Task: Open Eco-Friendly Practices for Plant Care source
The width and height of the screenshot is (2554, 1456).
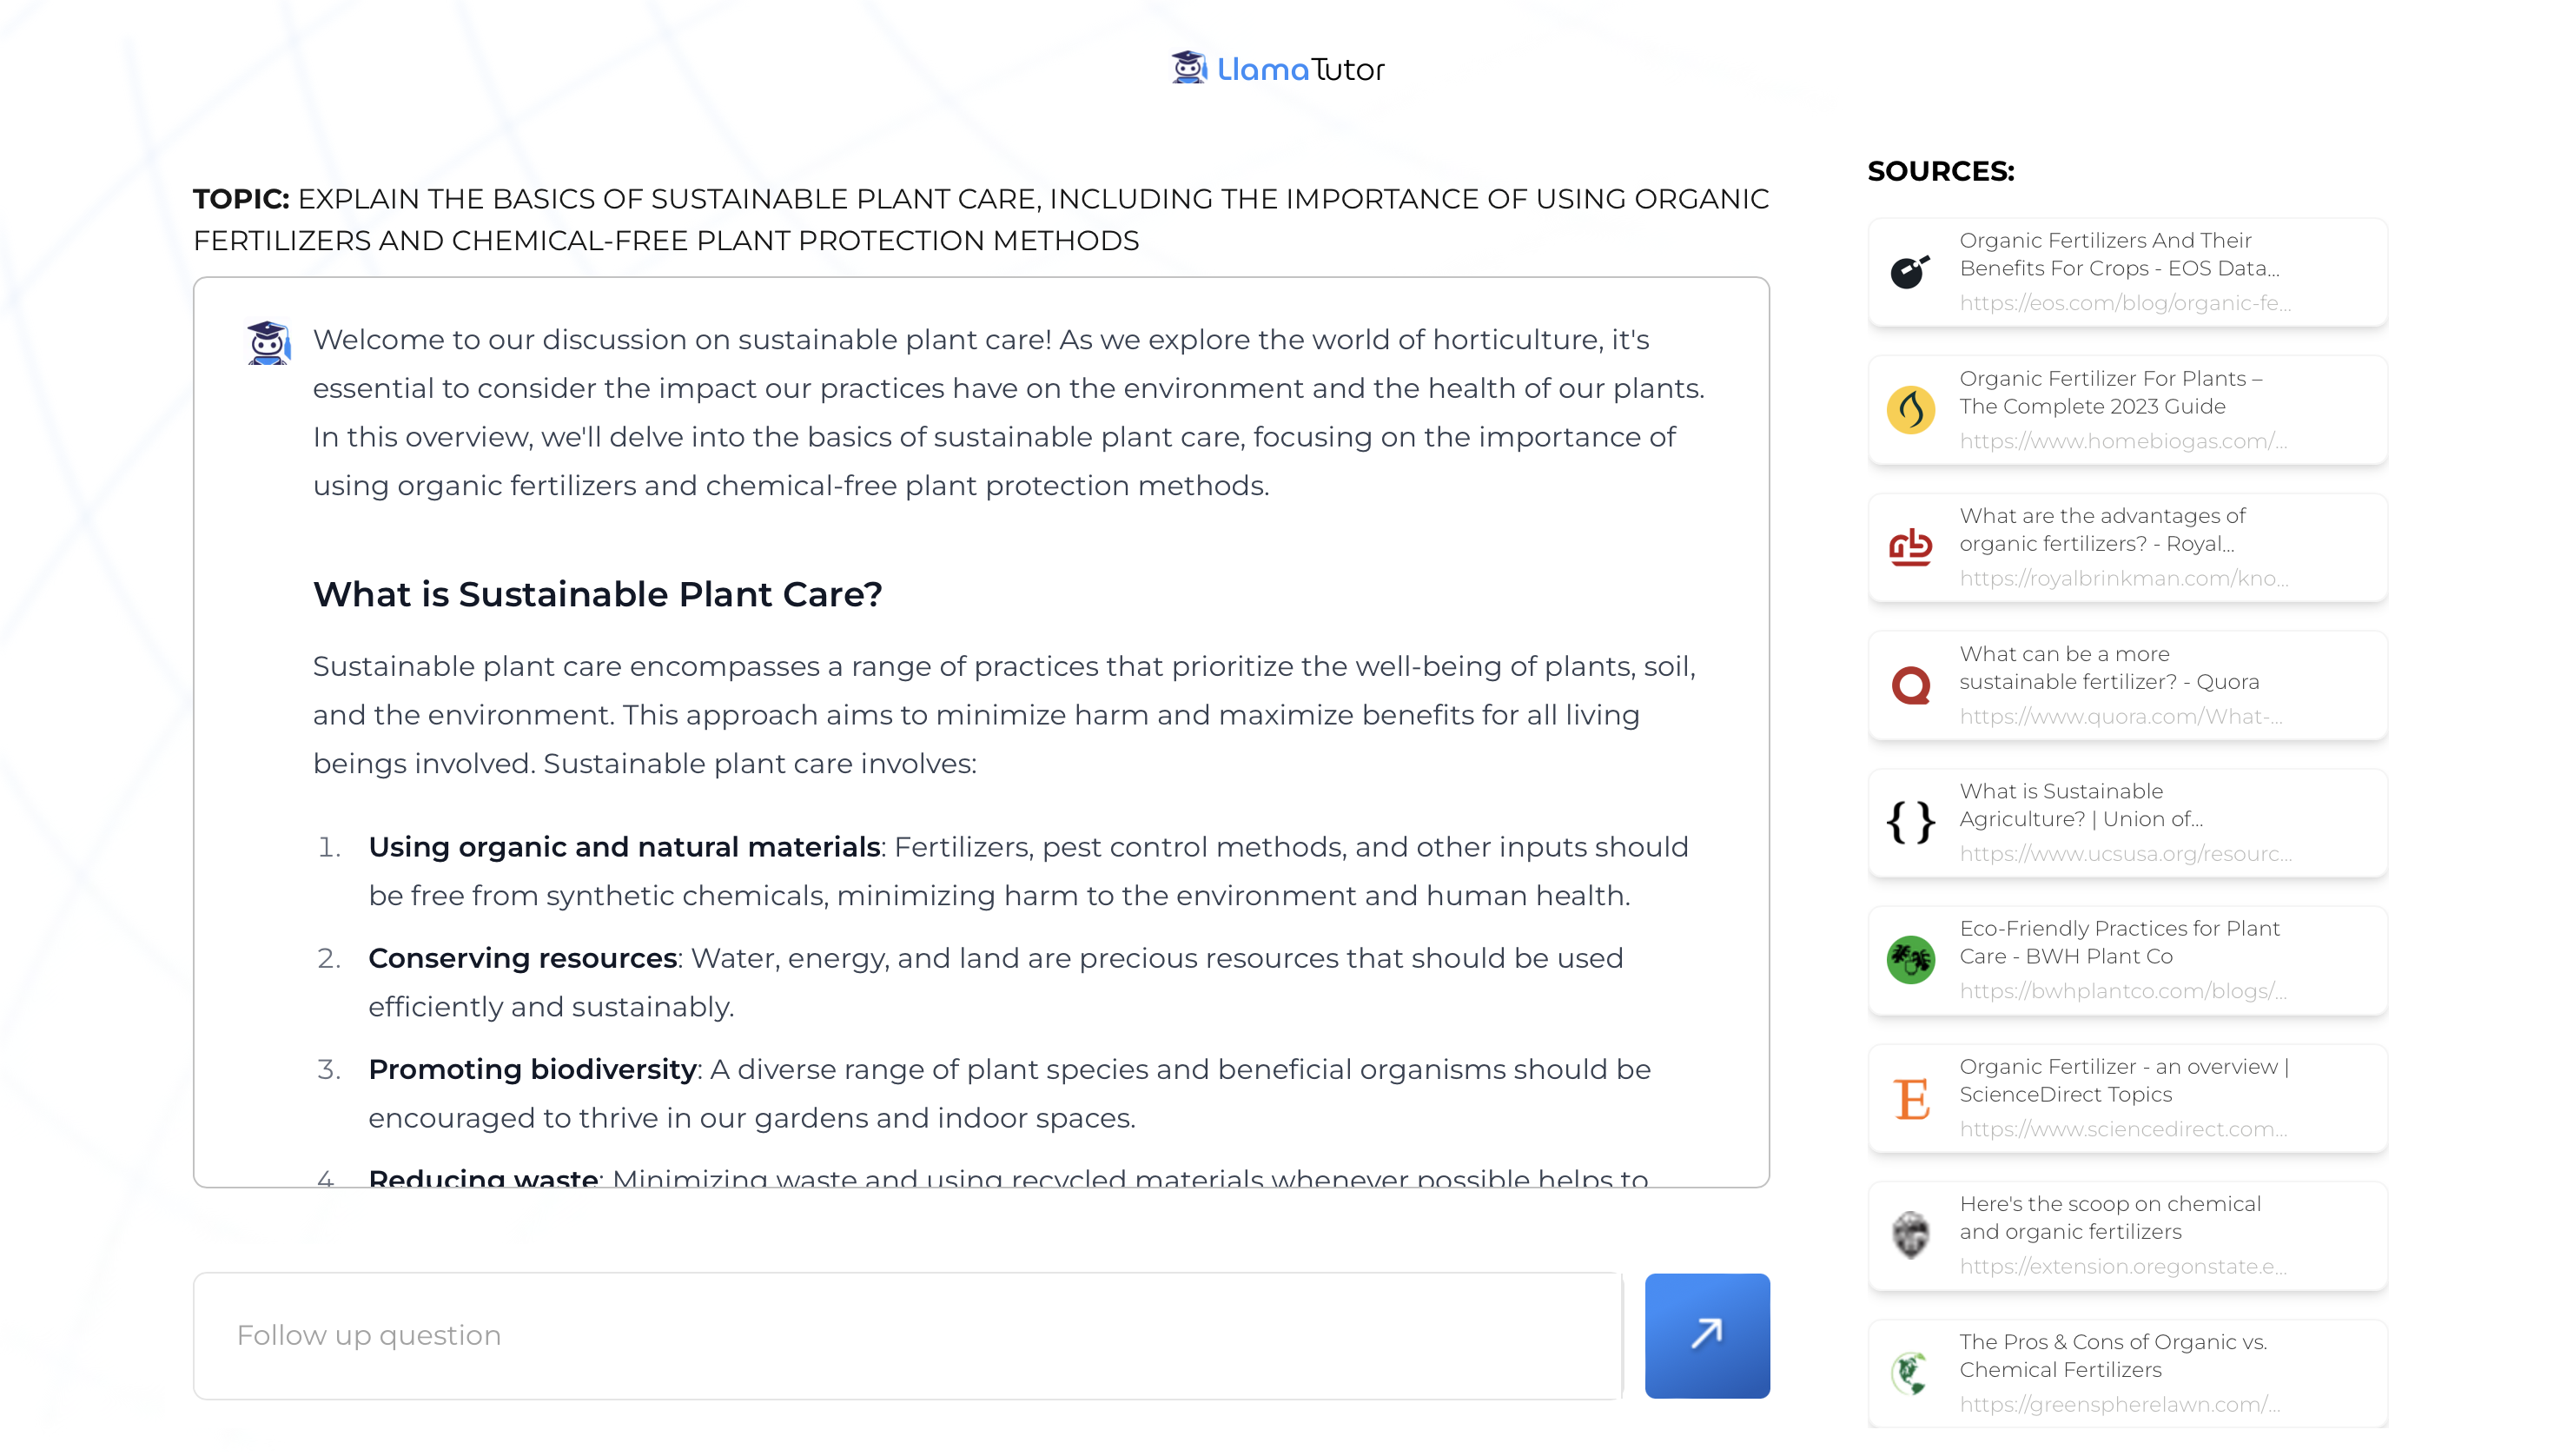Action: [2118, 942]
